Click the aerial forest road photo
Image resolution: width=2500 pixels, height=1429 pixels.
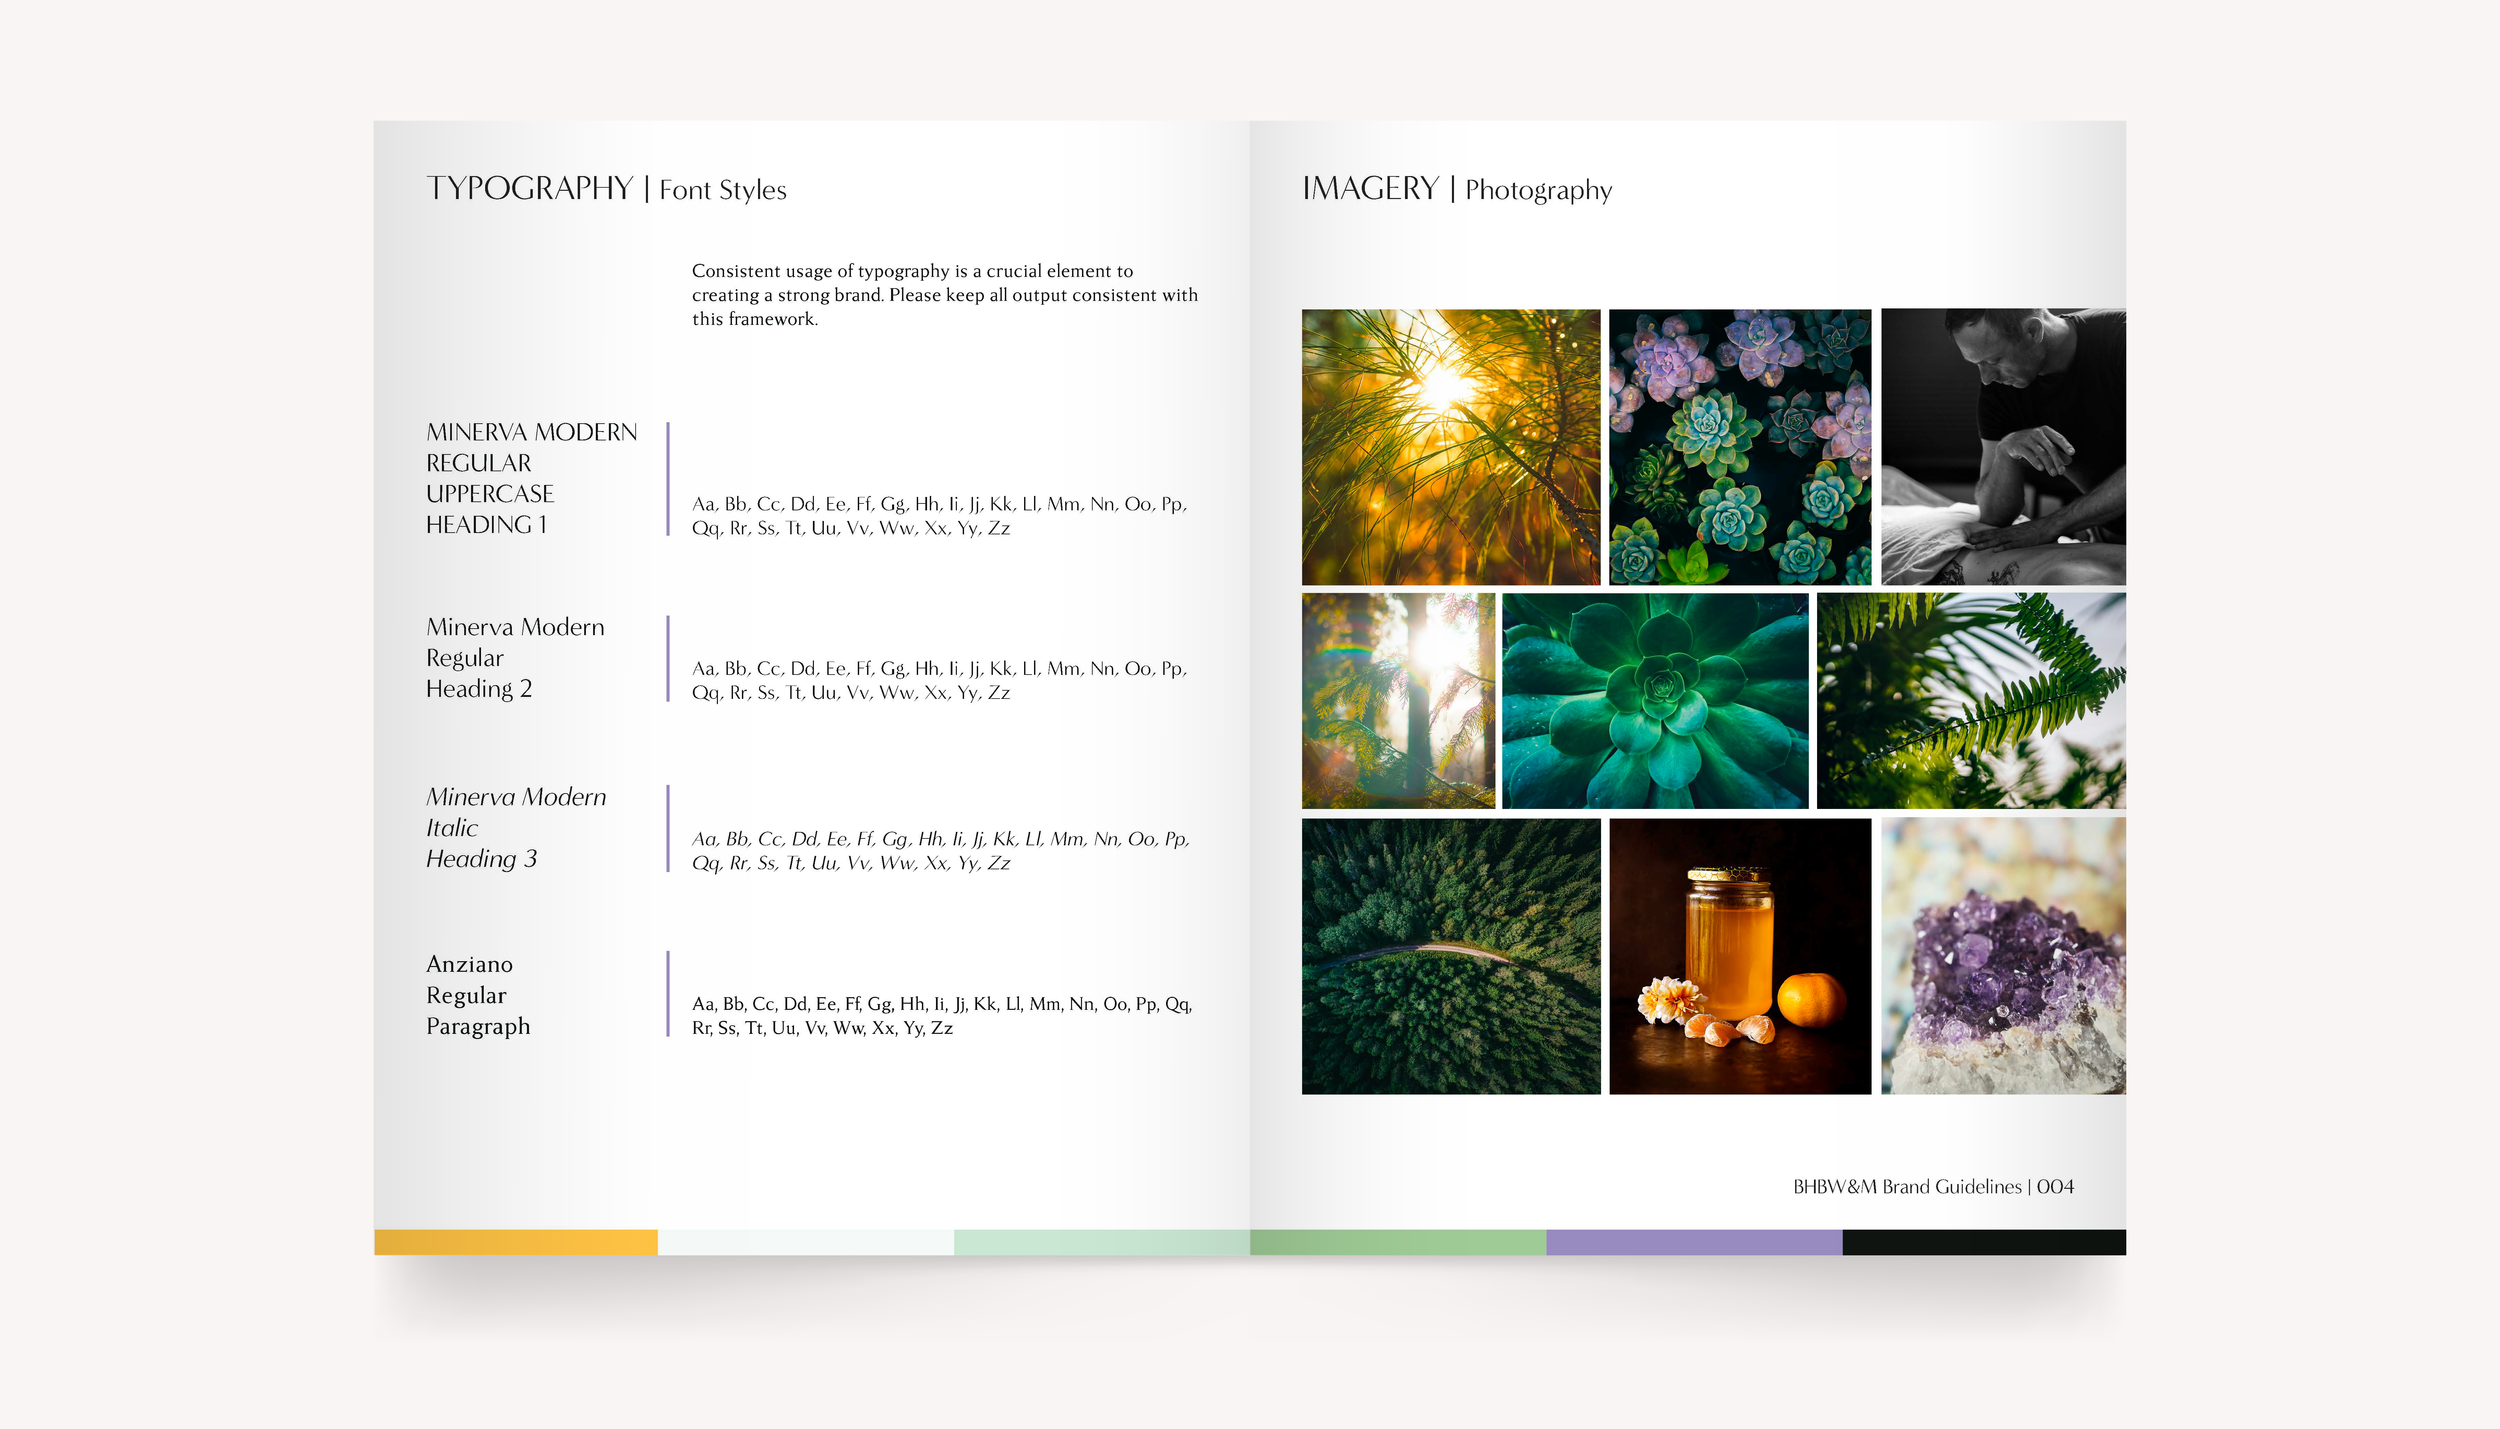1450,955
